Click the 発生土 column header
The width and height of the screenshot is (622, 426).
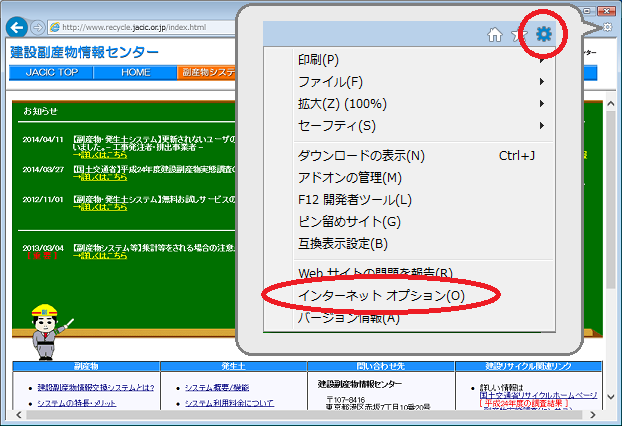pyautogui.click(x=233, y=366)
